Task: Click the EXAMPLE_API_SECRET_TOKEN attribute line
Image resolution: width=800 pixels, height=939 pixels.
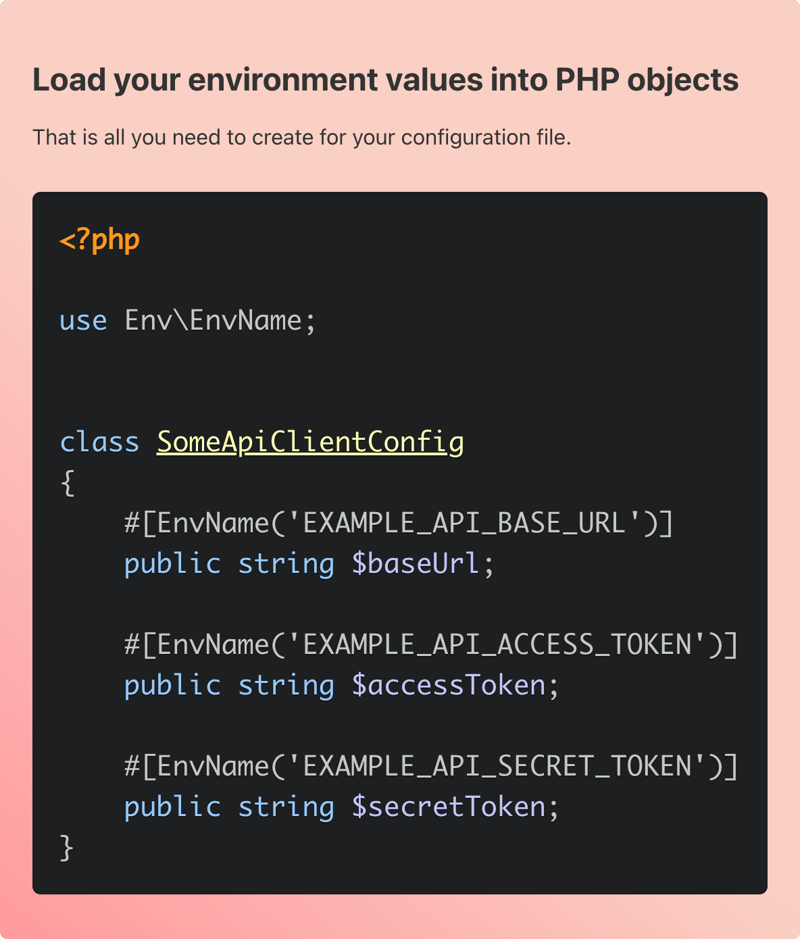Action: click(431, 767)
